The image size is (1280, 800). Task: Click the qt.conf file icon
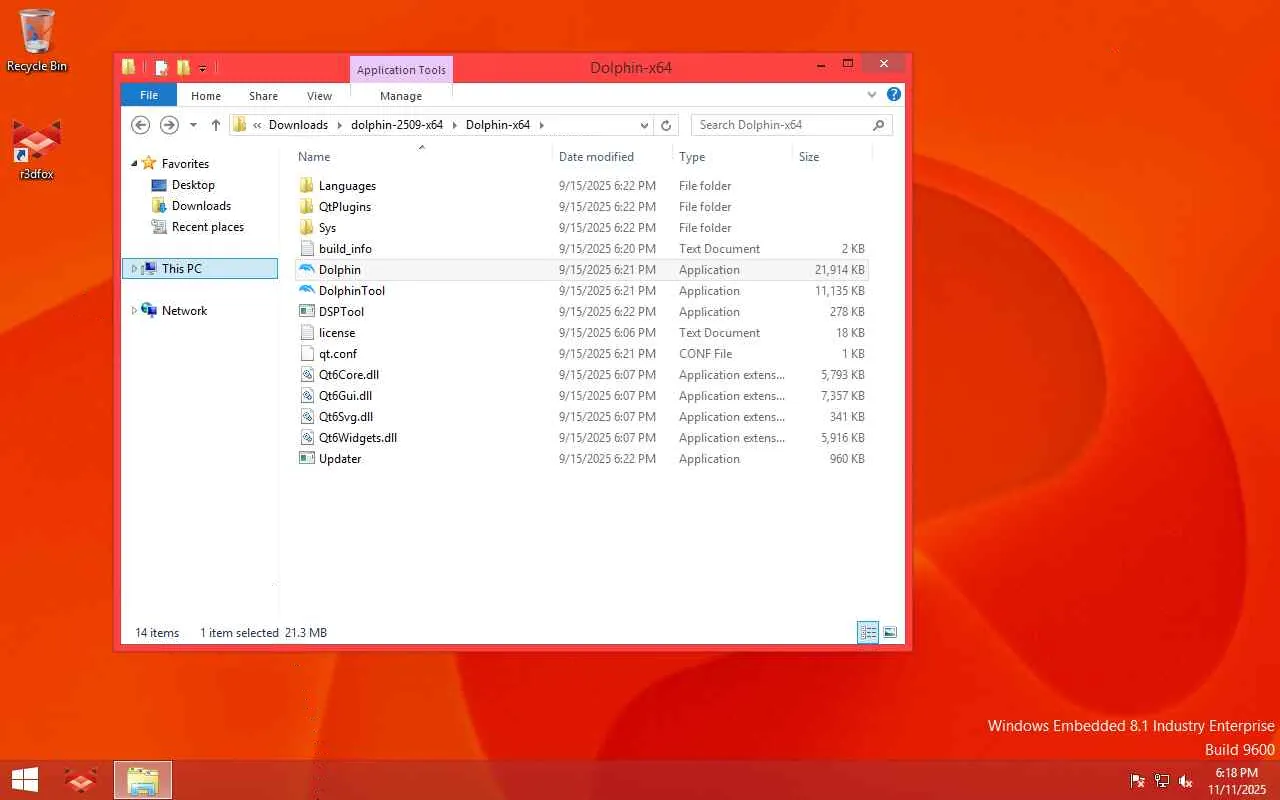pyautogui.click(x=307, y=354)
